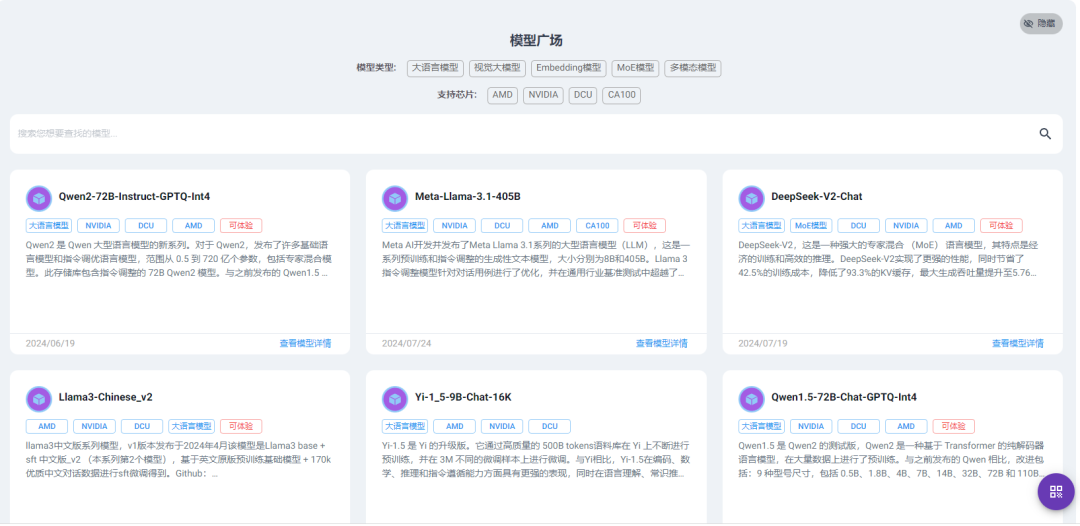Click the Meta-Llama-3.1-405B description paragraph

[535, 259]
